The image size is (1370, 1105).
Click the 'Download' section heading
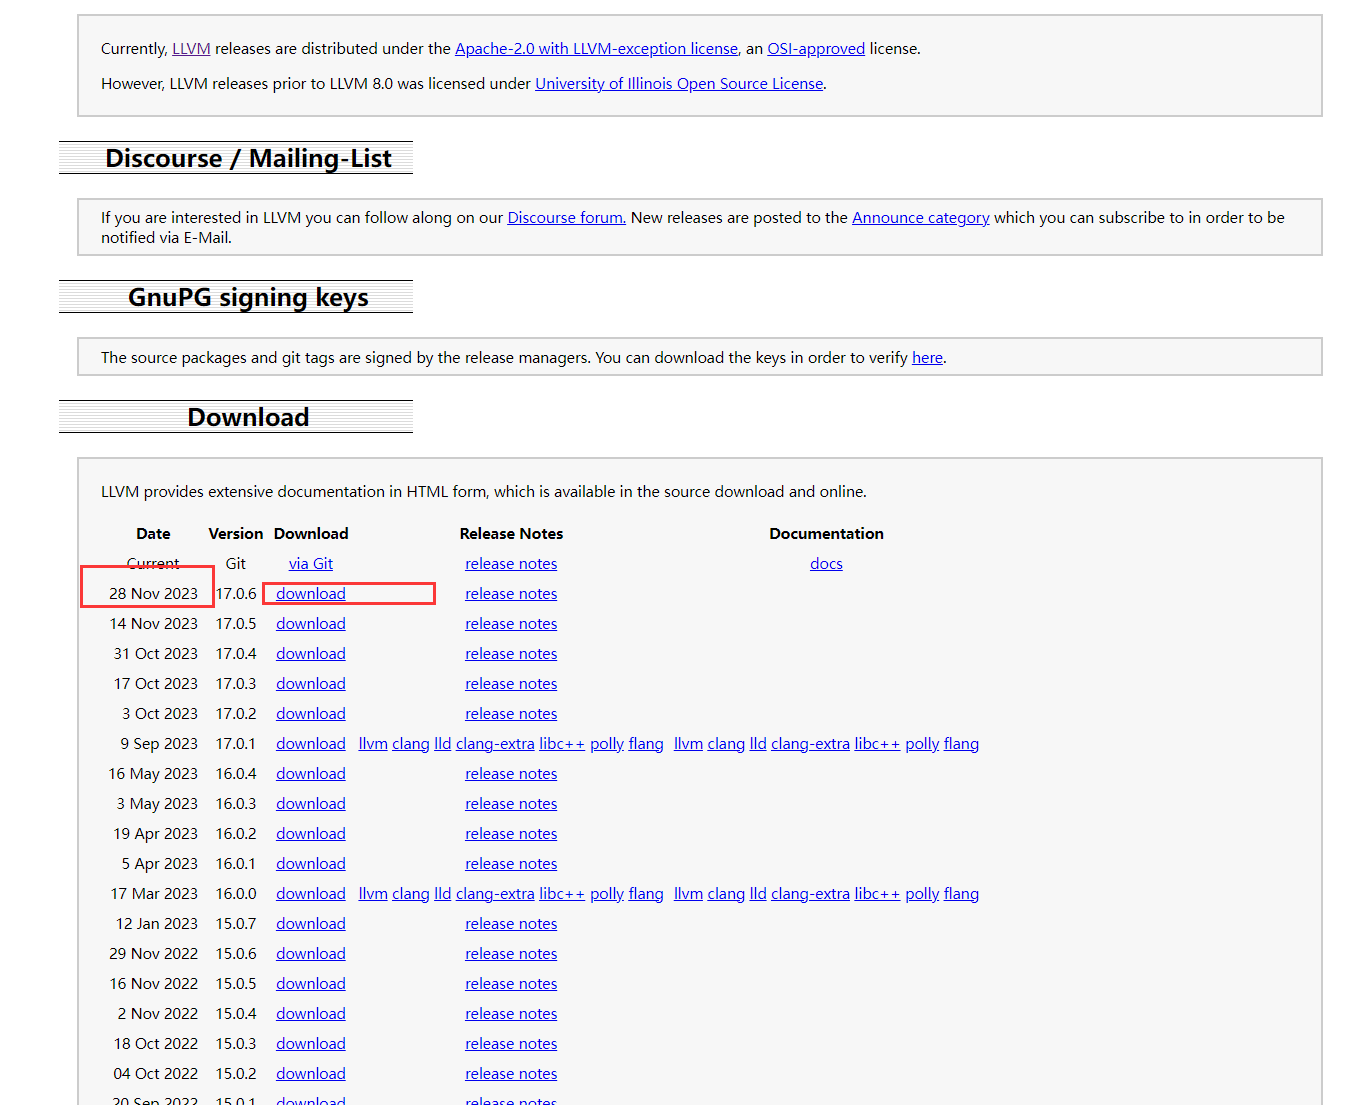point(248,417)
